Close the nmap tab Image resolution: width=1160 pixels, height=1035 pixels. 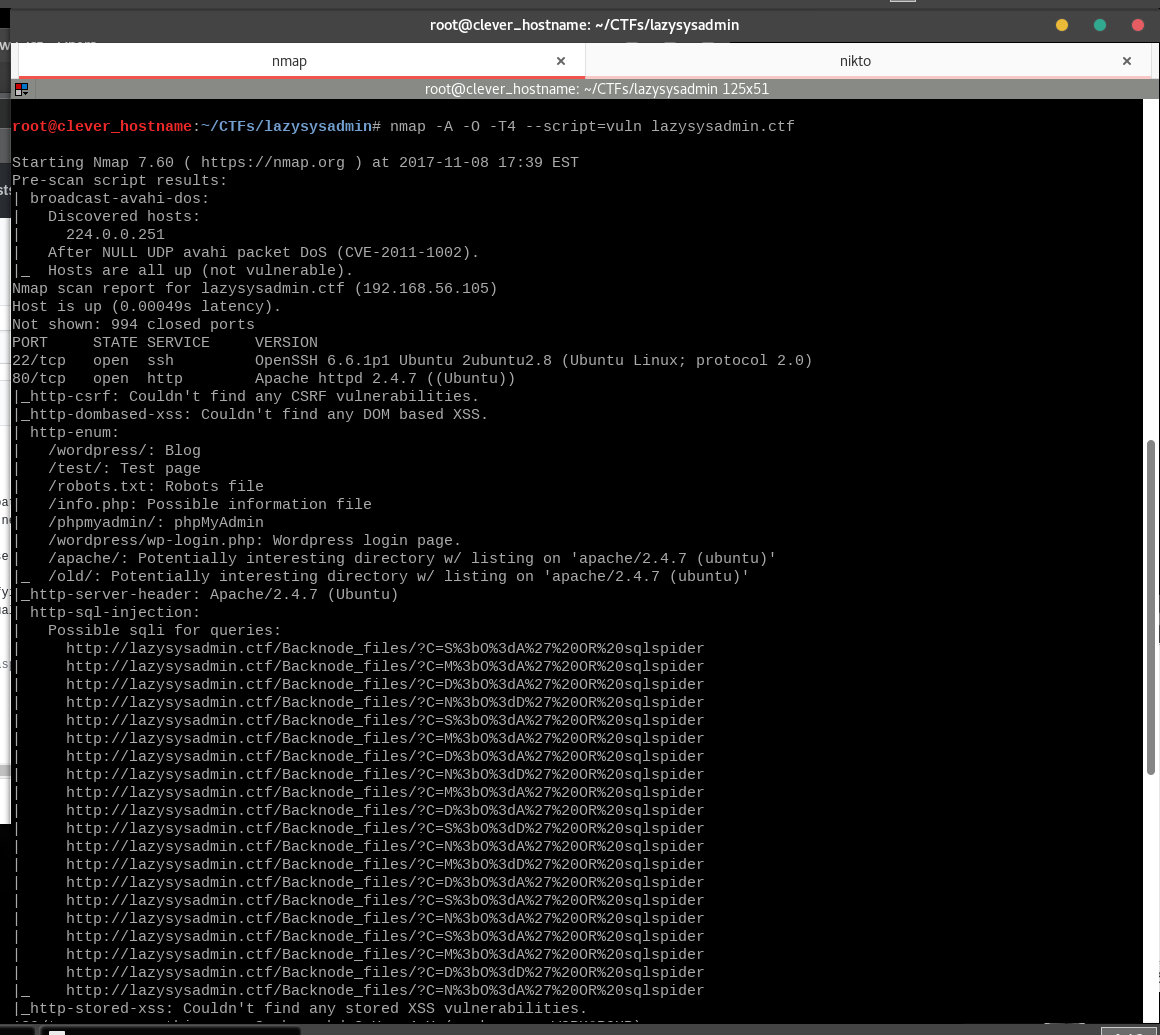tap(561, 61)
